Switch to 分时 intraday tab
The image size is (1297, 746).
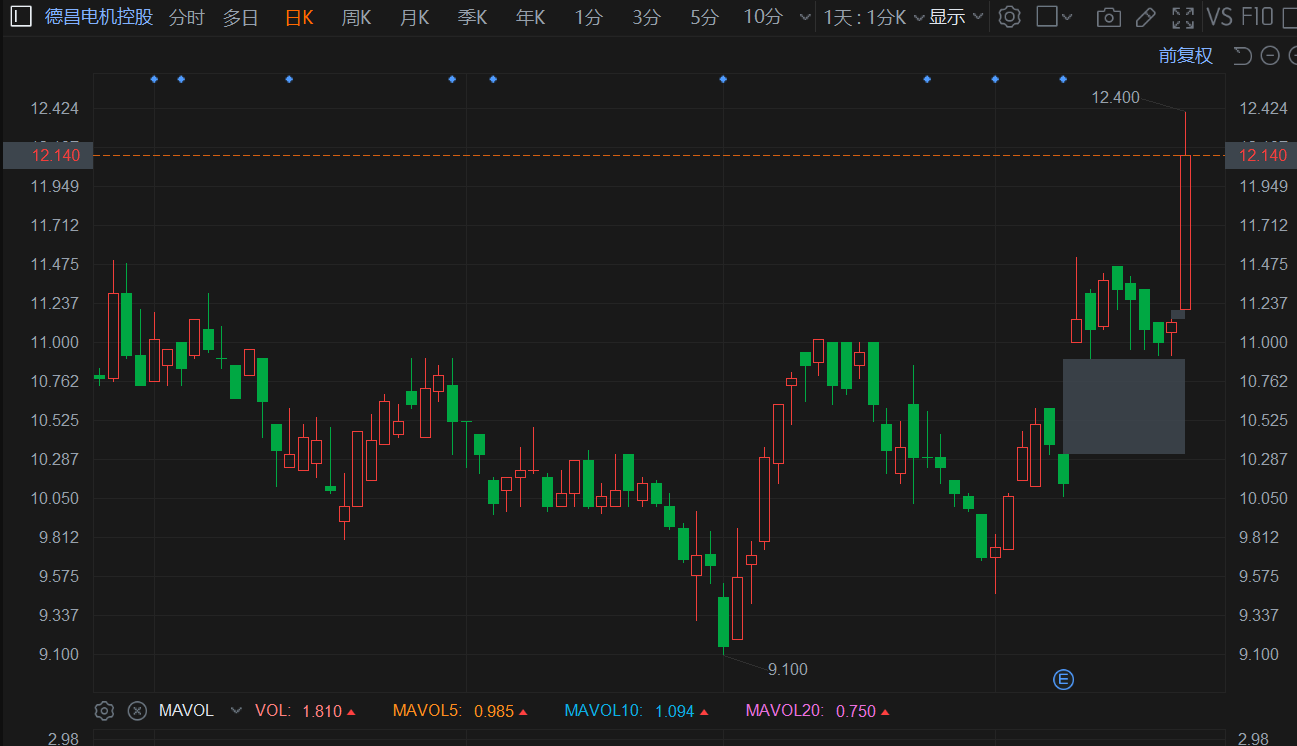pos(186,17)
